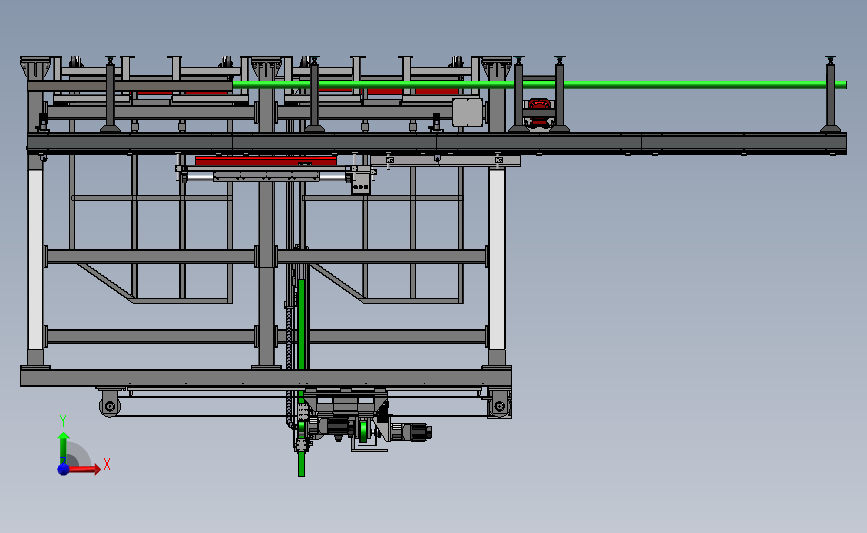Select the long dark horizontal rail beam
The height and width of the screenshot is (533, 867).
click(437, 143)
